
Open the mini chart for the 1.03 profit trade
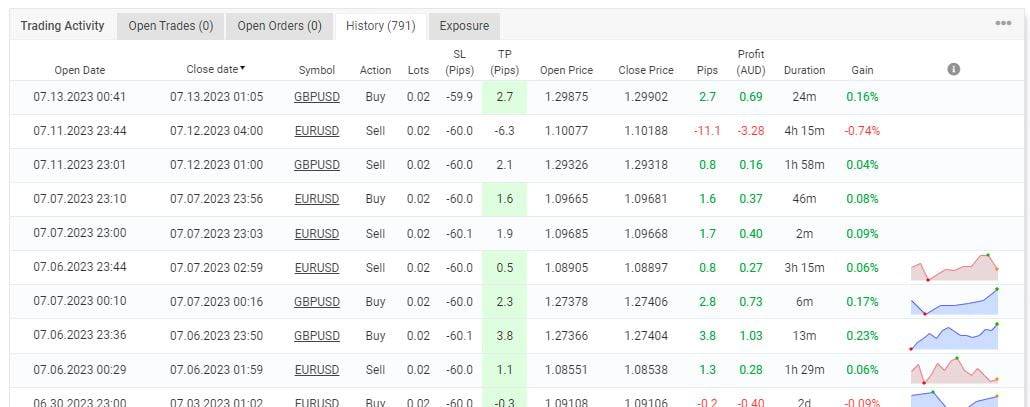(954, 336)
